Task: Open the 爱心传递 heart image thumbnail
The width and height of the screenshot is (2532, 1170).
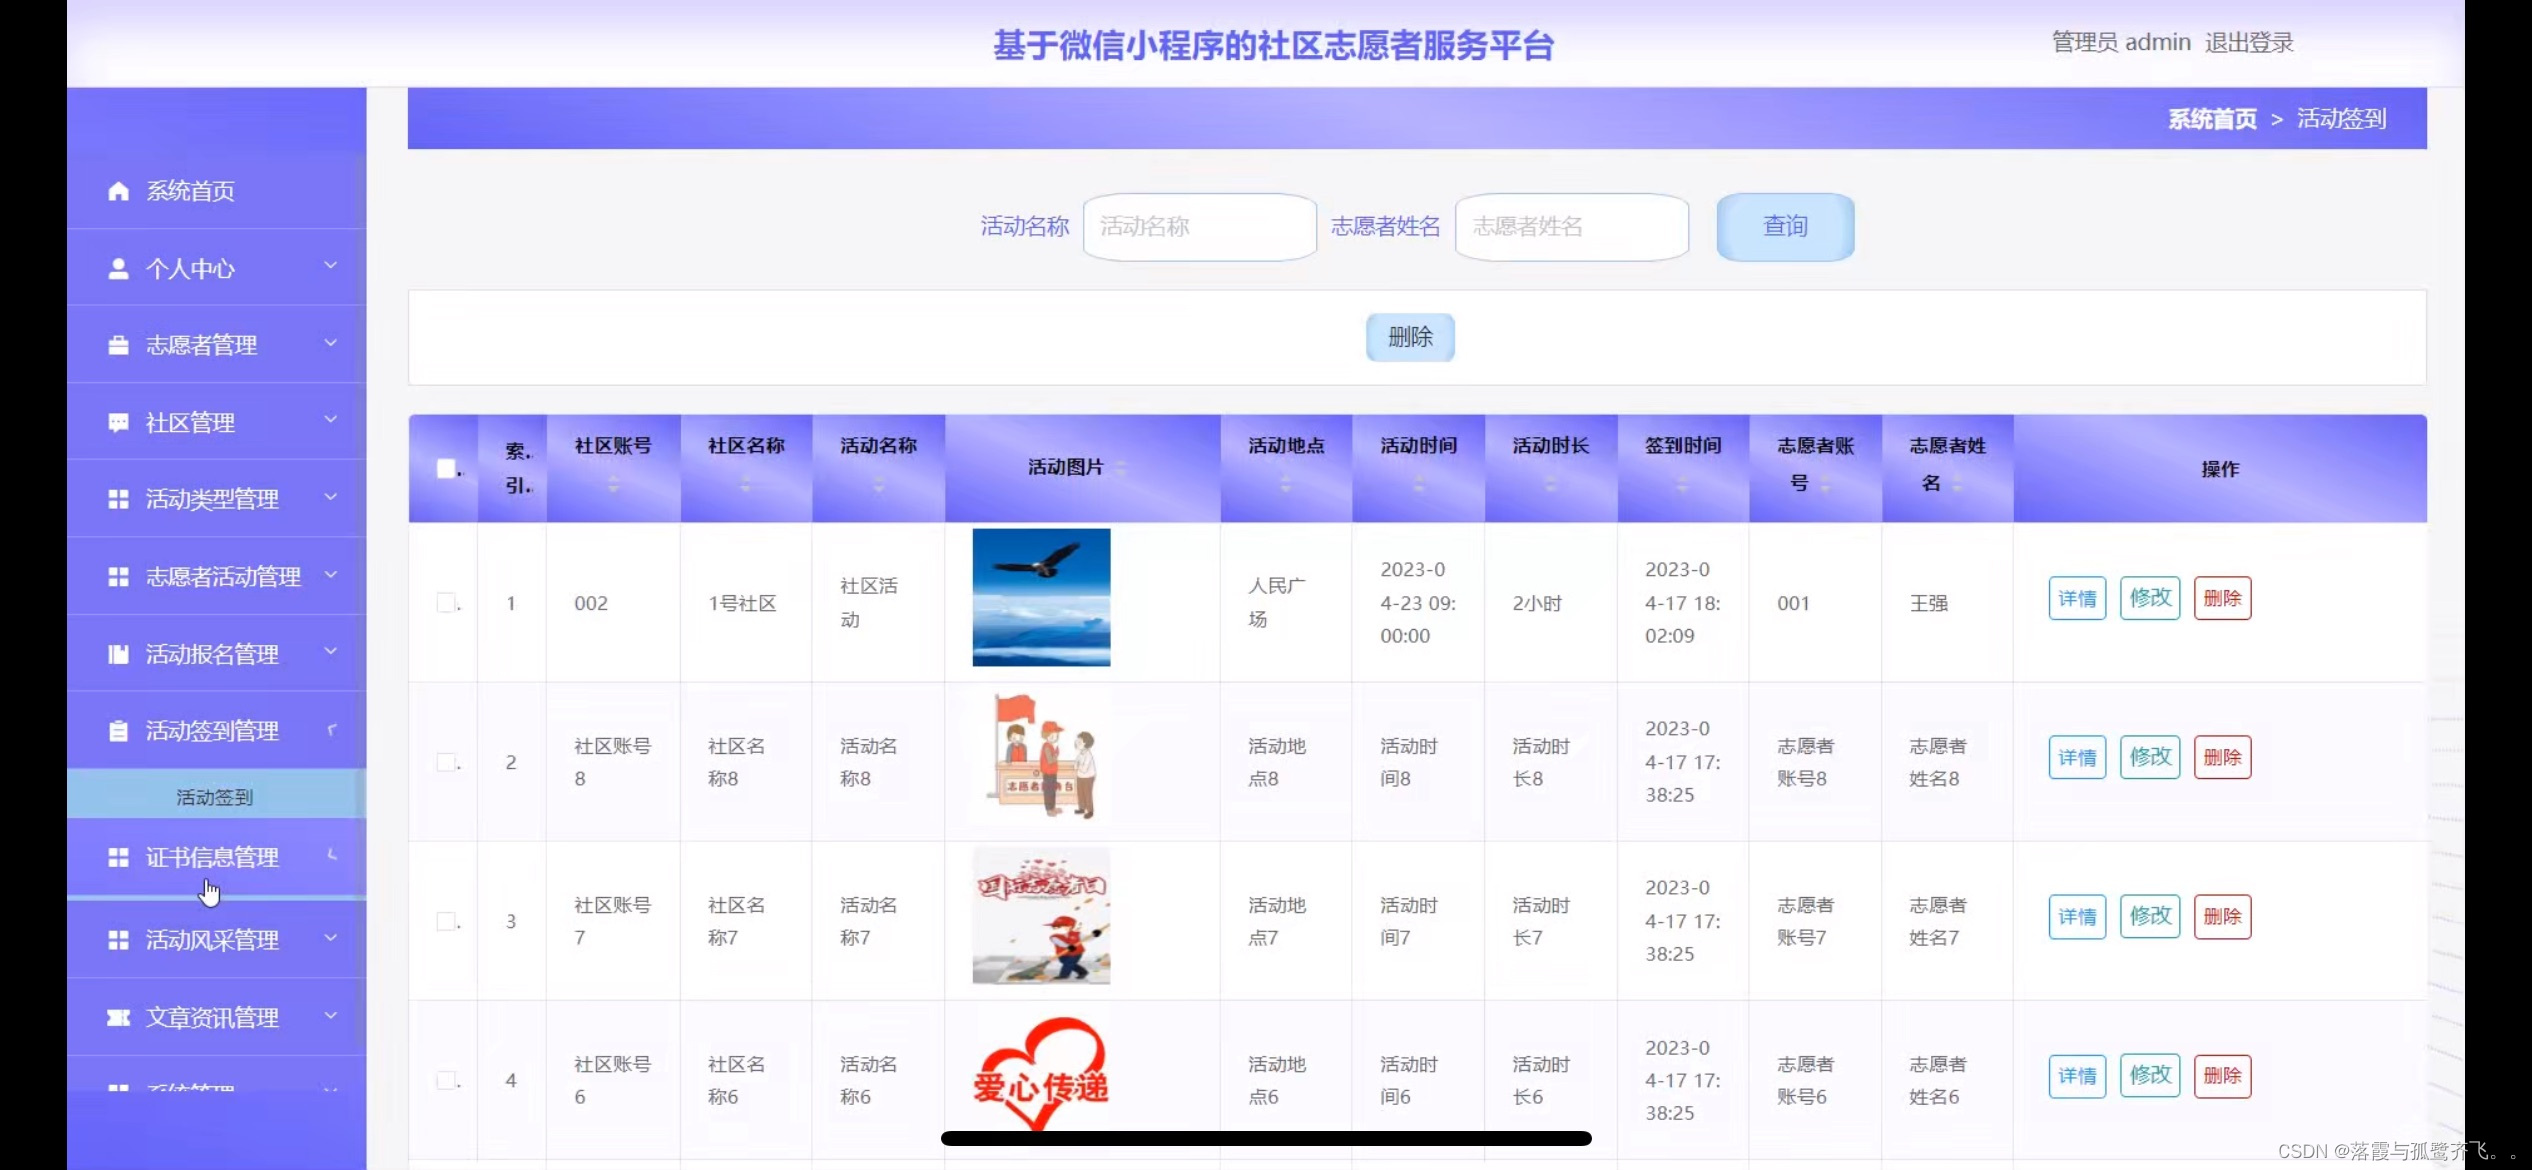Action: pyautogui.click(x=1041, y=1076)
